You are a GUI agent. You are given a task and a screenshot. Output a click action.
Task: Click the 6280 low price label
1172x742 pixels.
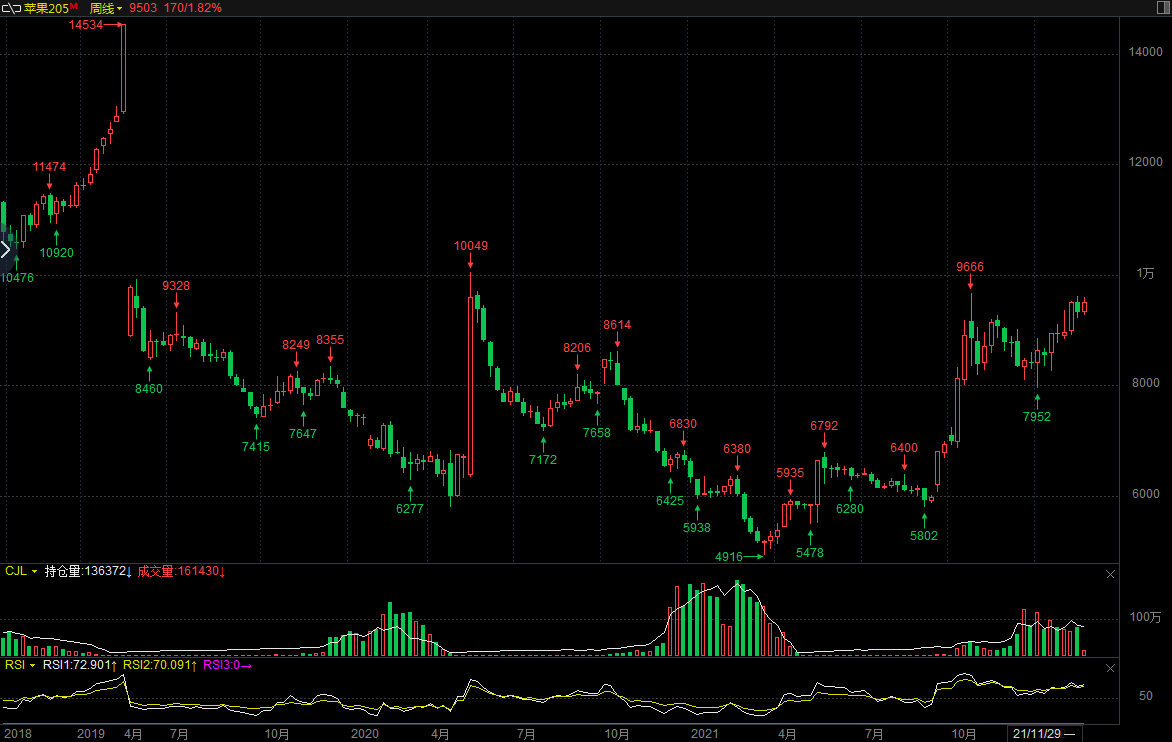[x=850, y=509]
